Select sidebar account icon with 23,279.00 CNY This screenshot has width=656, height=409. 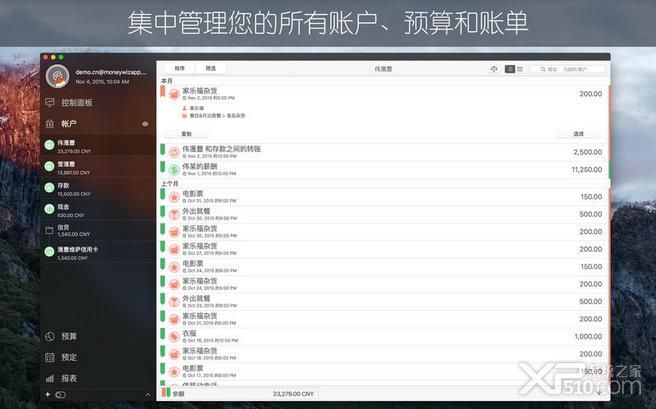tap(49, 146)
